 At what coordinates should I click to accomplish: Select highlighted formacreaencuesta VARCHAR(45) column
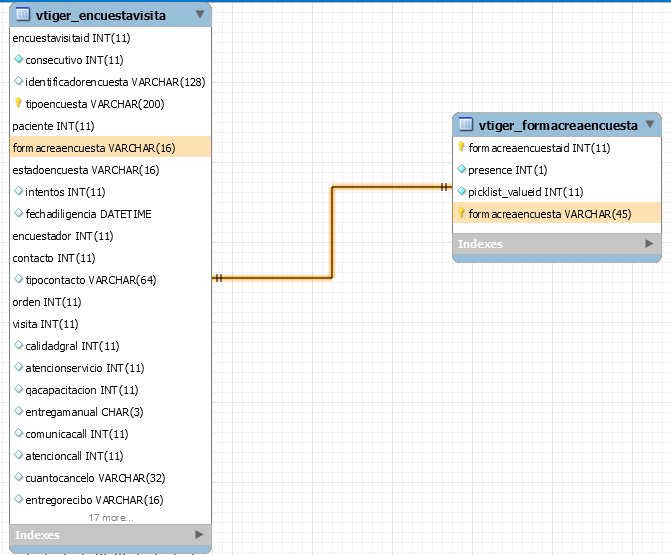[557, 214]
